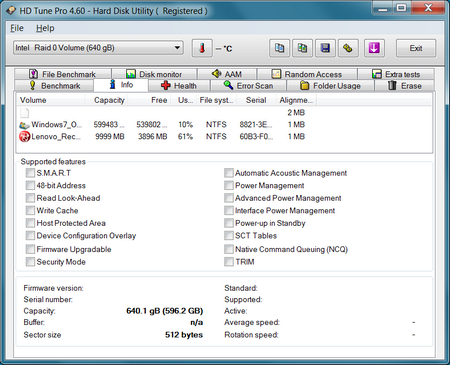Open the drive selection dropdown

coord(98,48)
